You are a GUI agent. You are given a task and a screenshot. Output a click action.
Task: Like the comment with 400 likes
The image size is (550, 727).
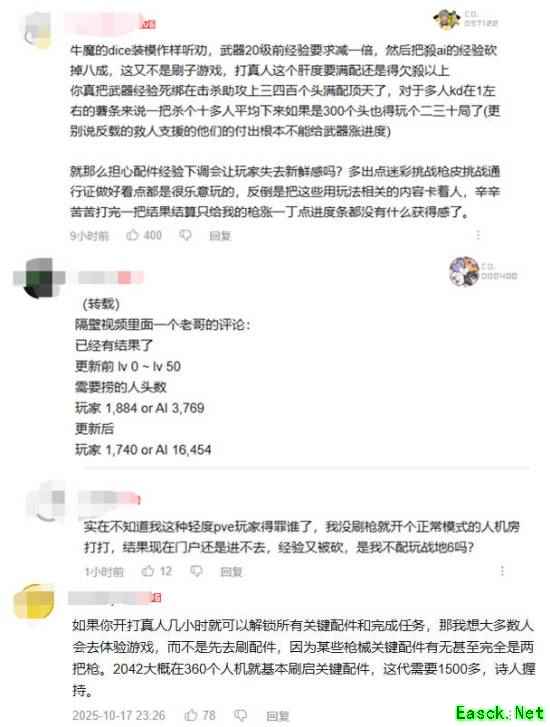133,235
